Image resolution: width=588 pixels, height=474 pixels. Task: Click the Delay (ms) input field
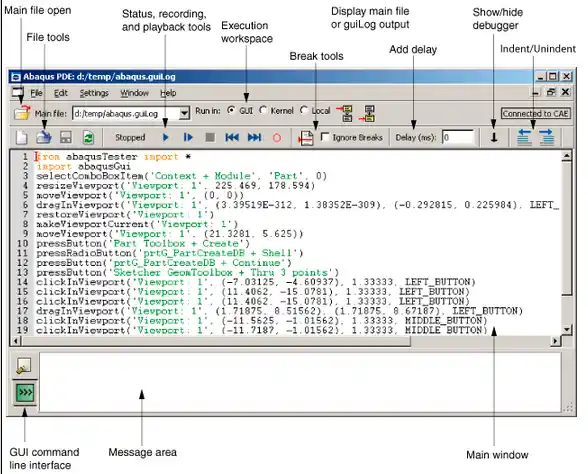[x=458, y=138]
